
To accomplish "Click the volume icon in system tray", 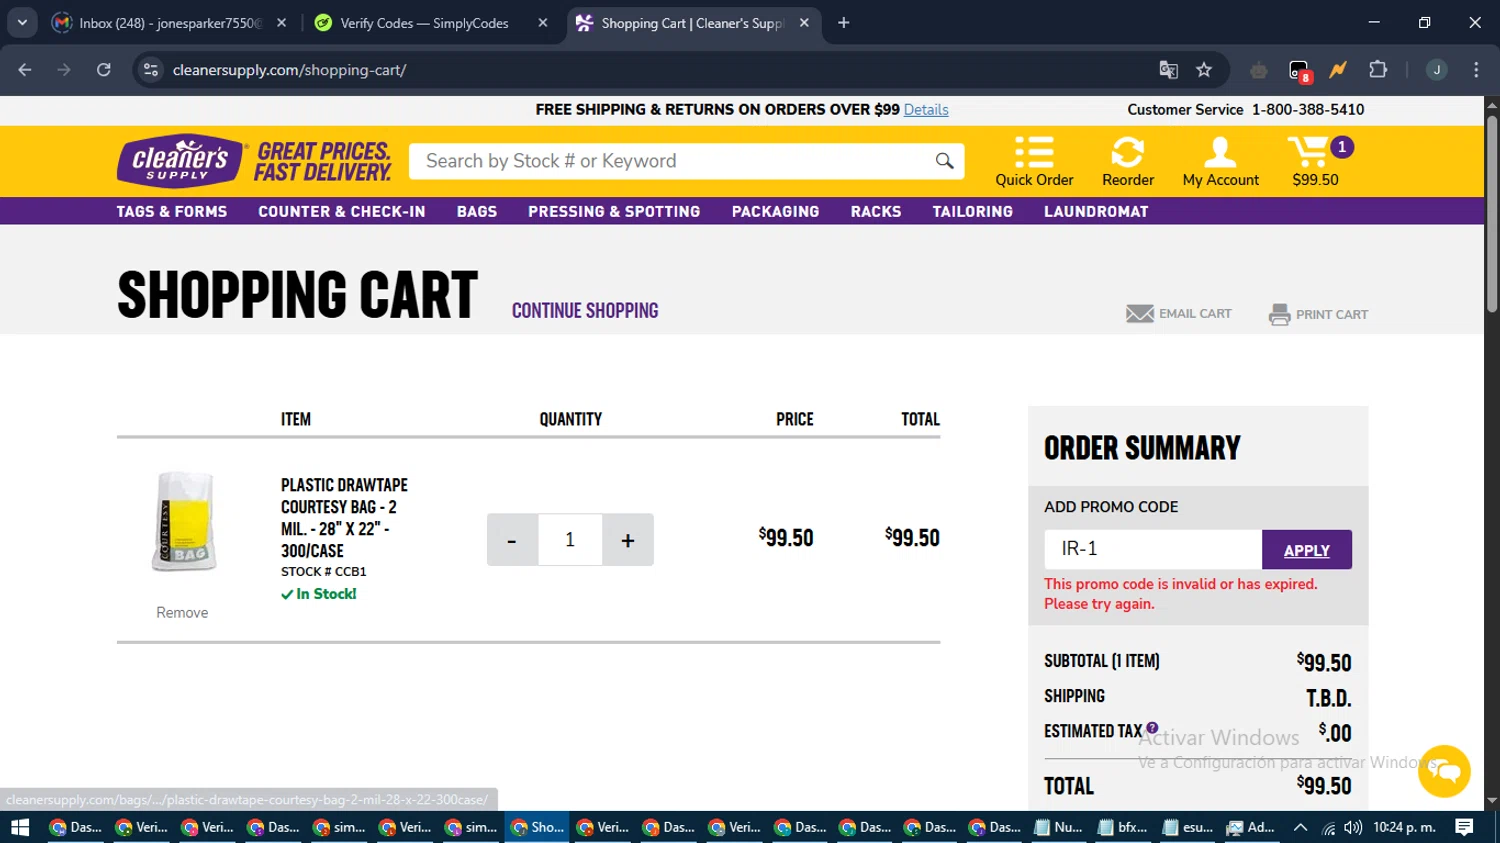I will tap(1353, 827).
